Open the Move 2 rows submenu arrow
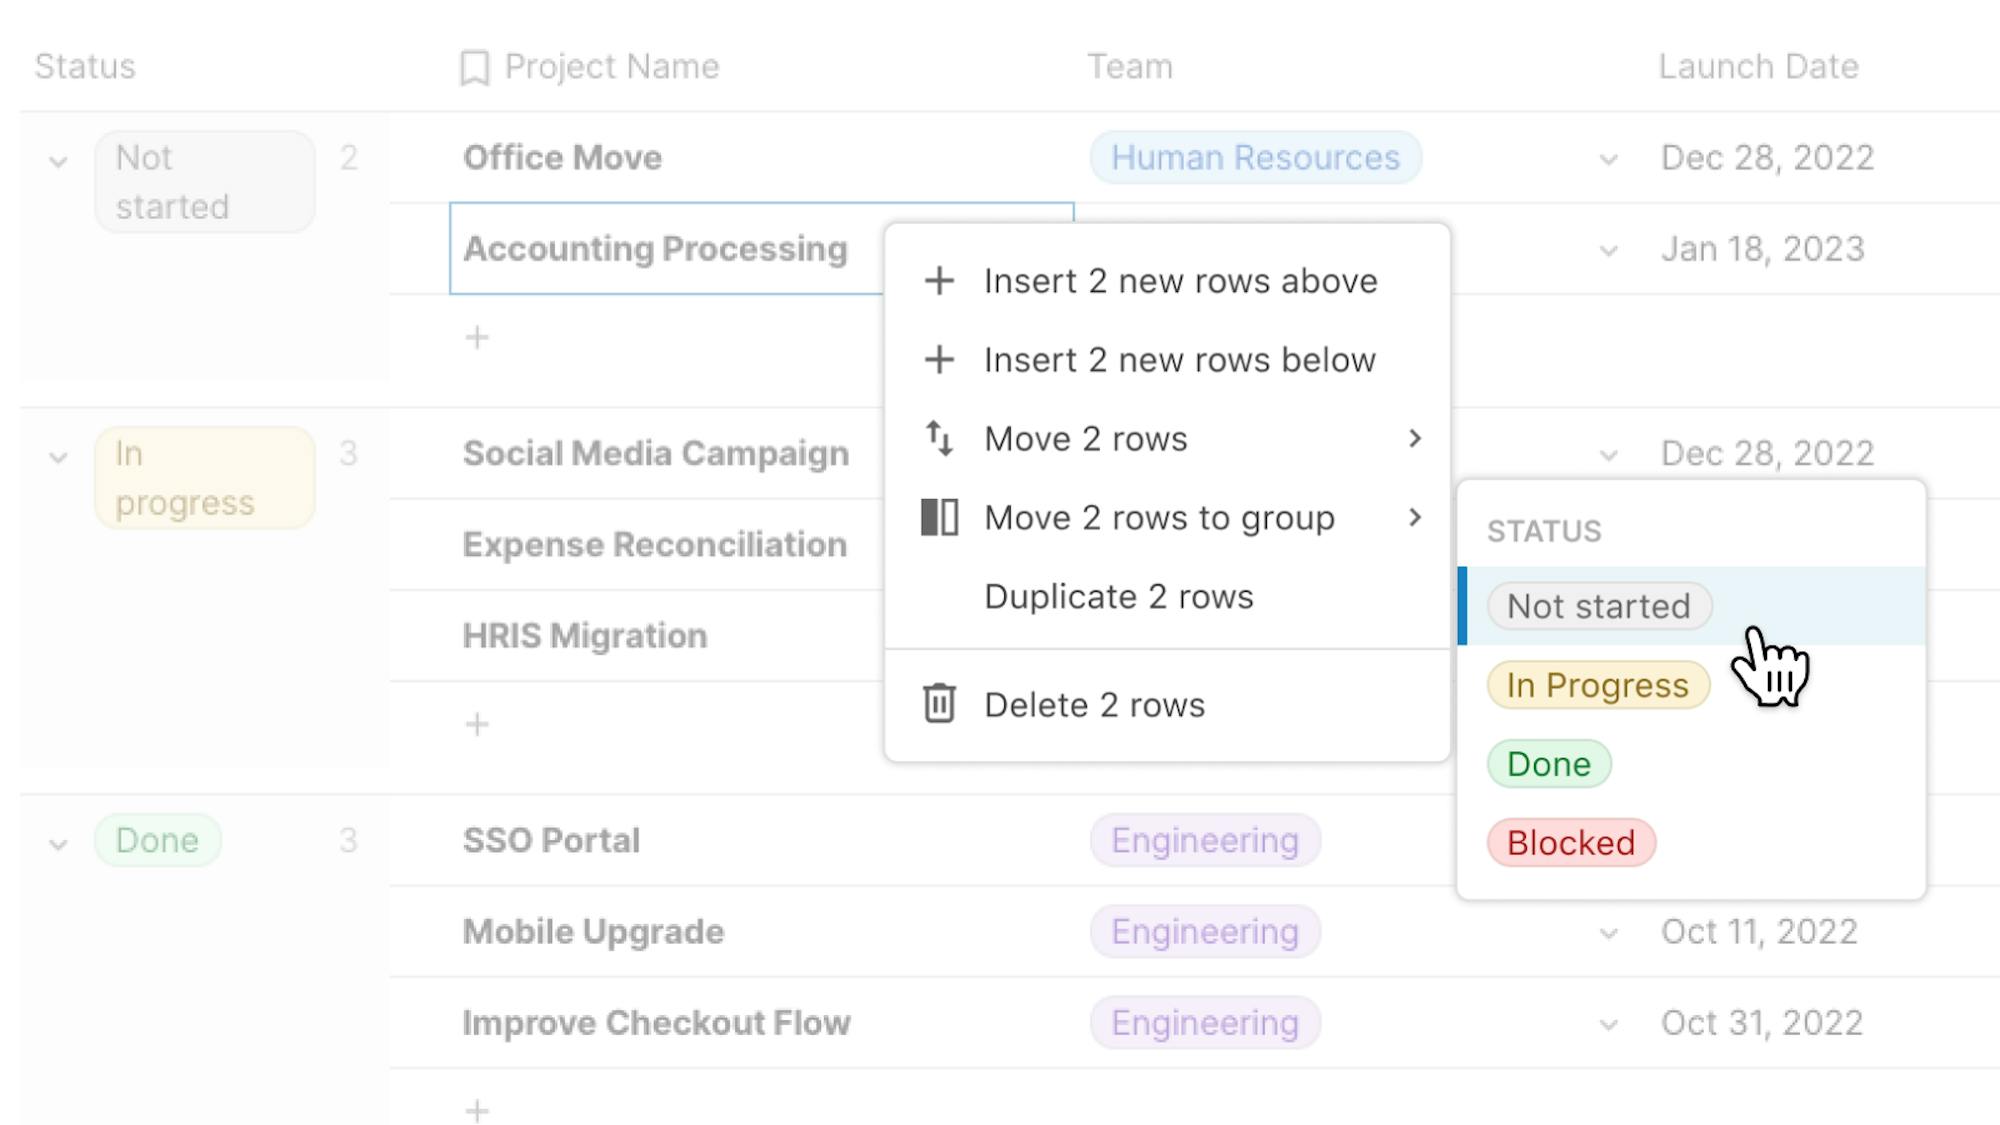This screenshot has height=1125, width=2000. click(x=1414, y=439)
